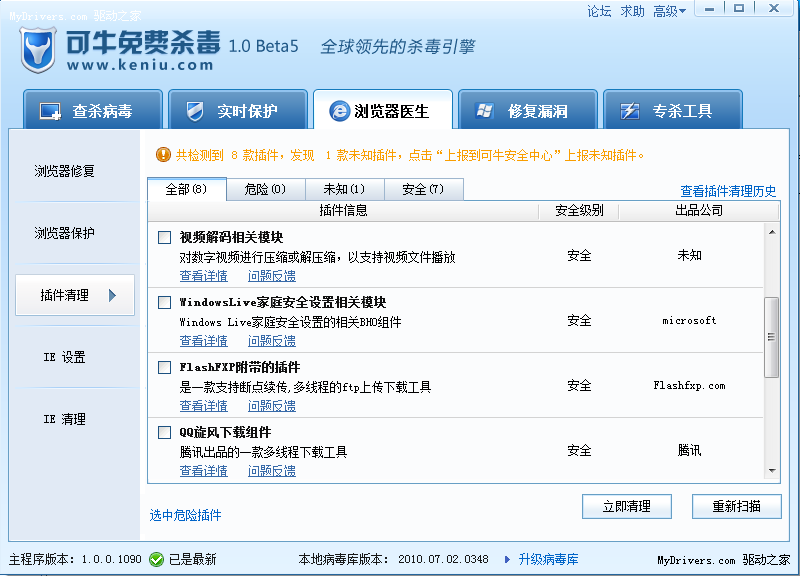Click the Keniu bull shield logo
Viewport: 800px width, 576px height.
coord(37,48)
